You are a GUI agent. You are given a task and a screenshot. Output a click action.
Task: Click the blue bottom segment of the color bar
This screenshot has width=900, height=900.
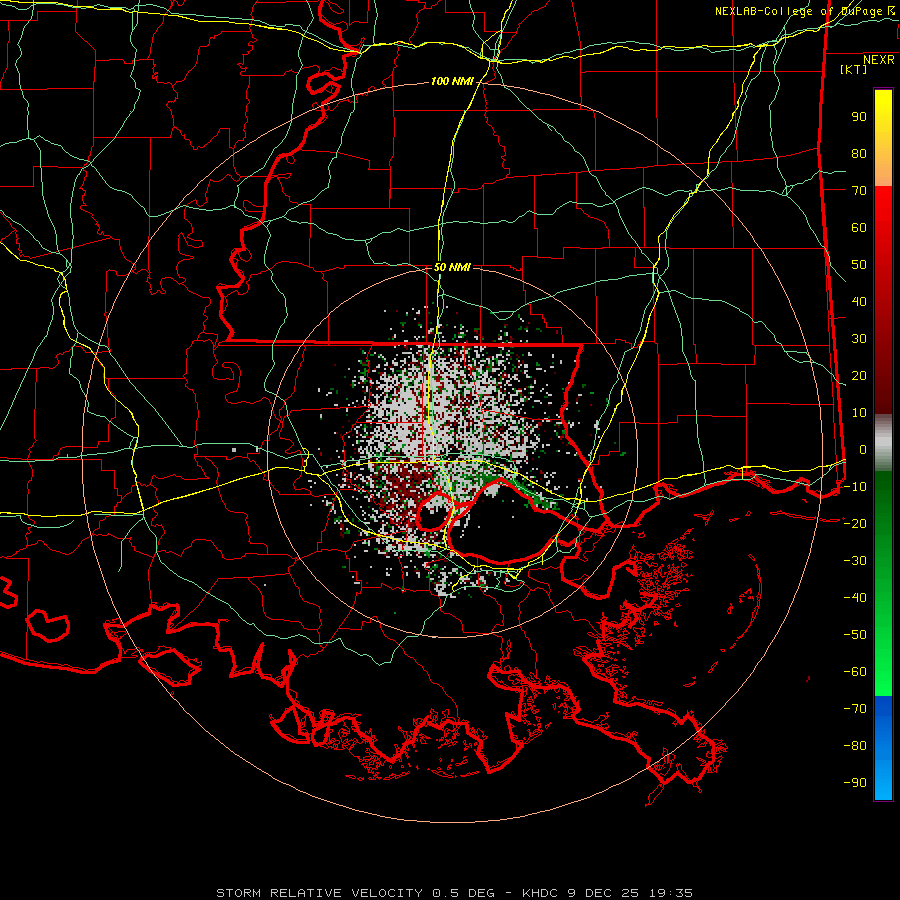pyautogui.click(x=883, y=748)
